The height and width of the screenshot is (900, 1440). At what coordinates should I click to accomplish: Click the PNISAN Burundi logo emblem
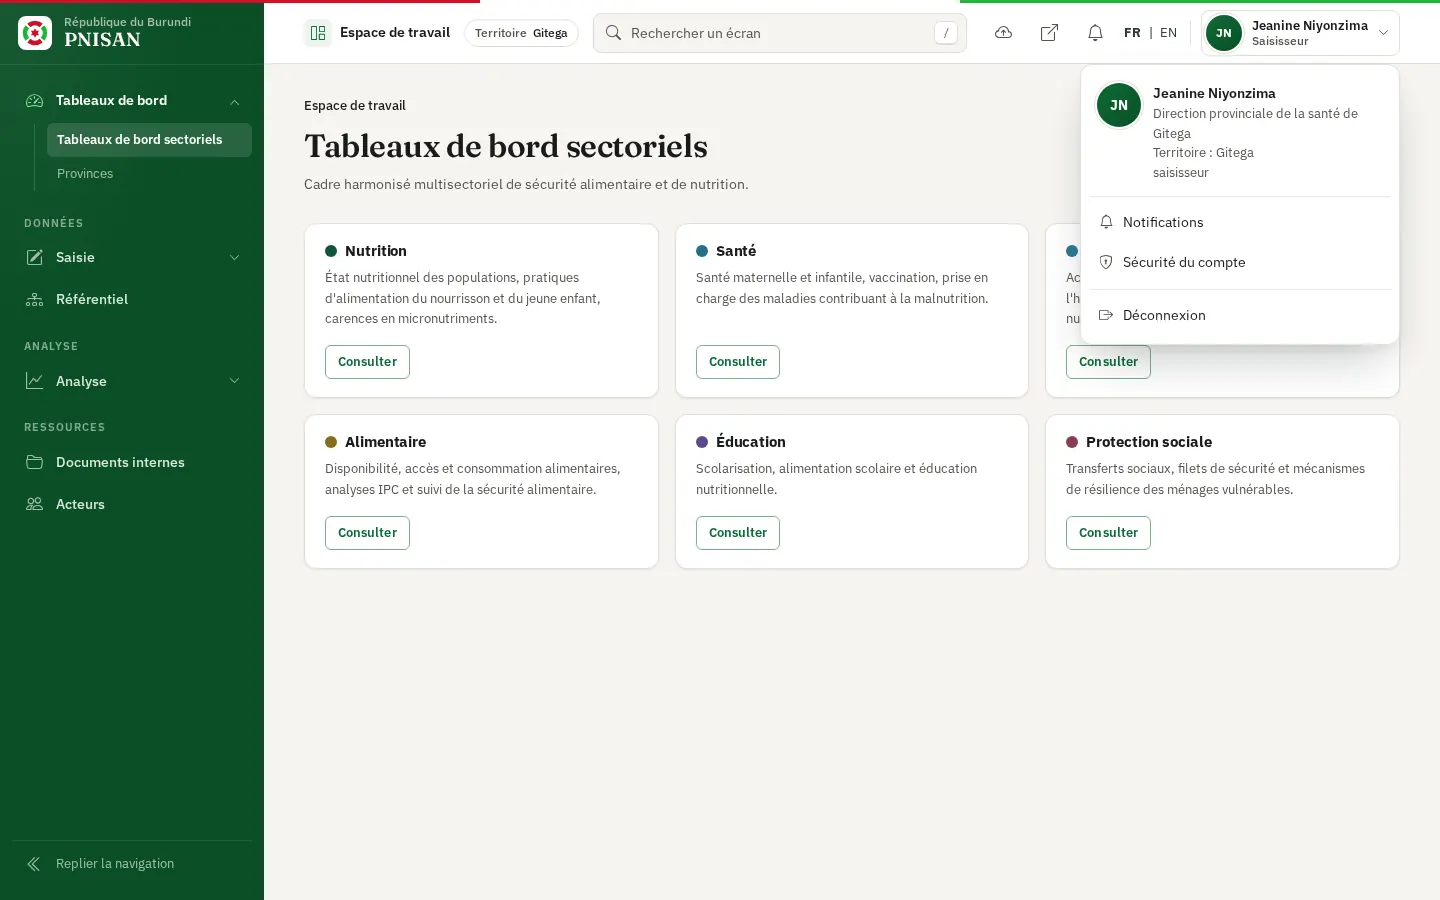35,33
